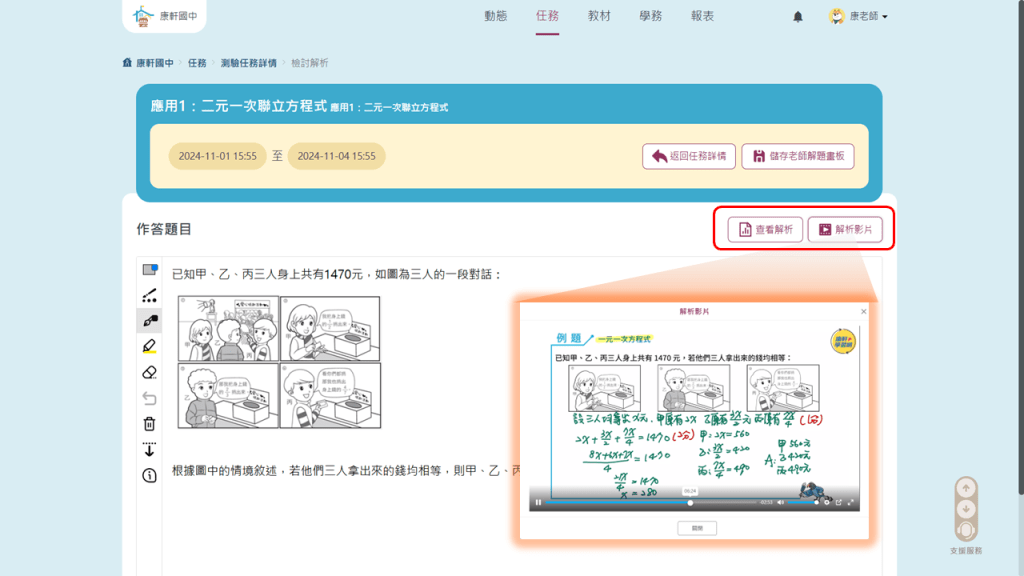Open the notification bell
The width and height of the screenshot is (1024, 576).
pos(798,17)
